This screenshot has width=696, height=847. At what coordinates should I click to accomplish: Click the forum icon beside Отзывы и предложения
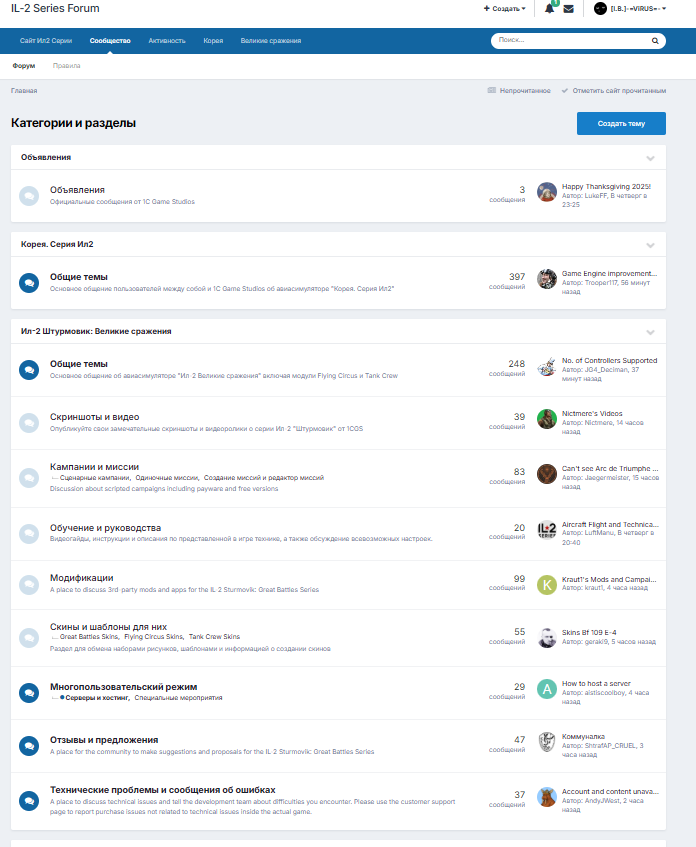[29, 746]
